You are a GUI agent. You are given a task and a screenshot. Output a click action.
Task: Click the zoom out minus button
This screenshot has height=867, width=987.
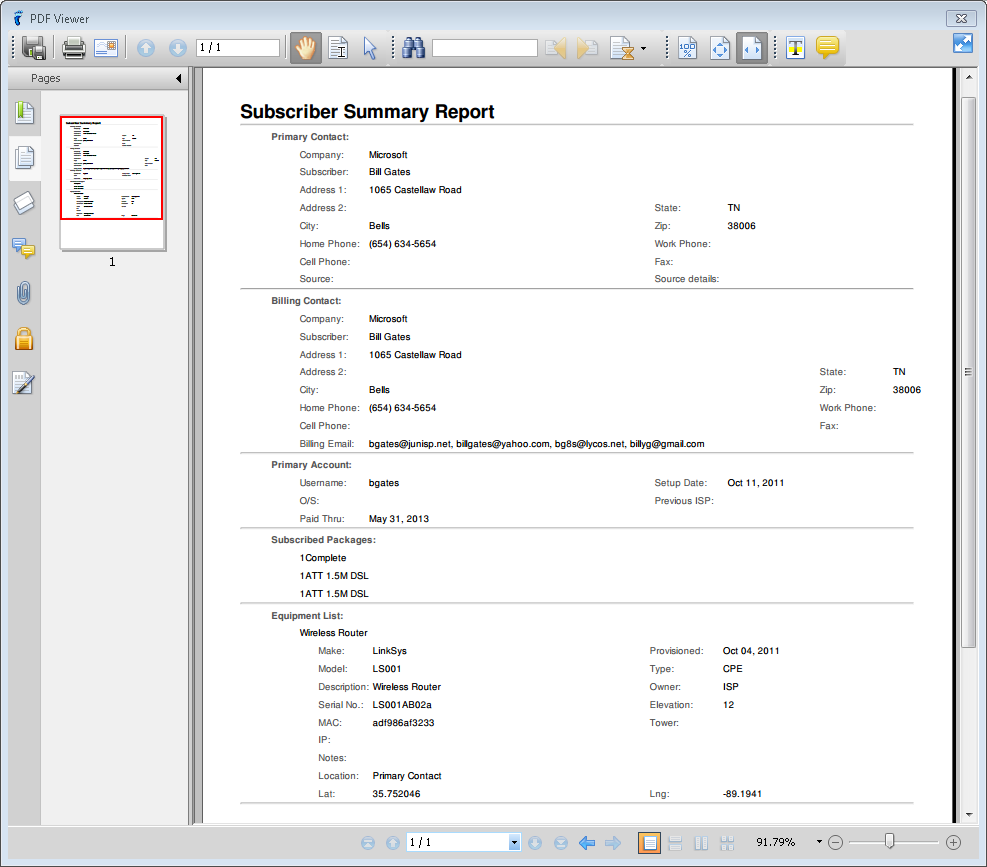pyautogui.click(x=835, y=842)
